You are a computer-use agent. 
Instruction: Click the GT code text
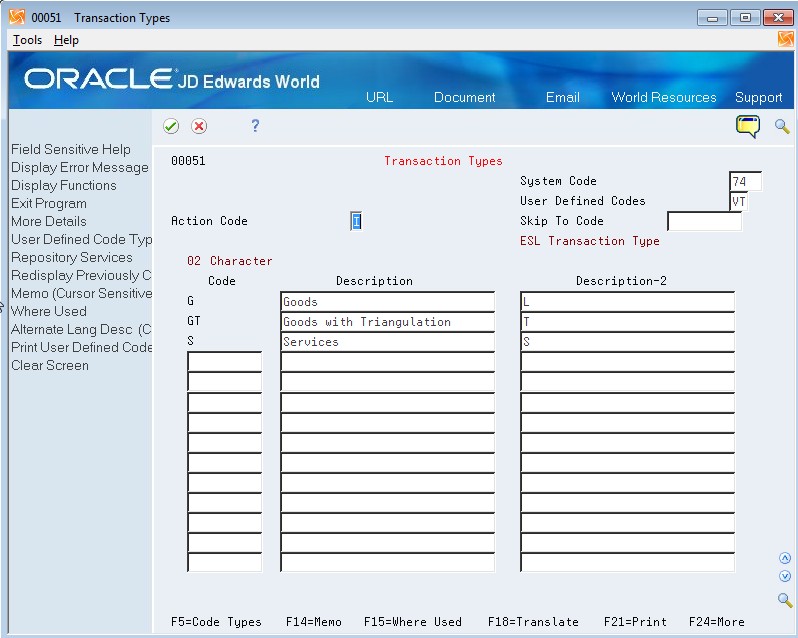[194, 321]
